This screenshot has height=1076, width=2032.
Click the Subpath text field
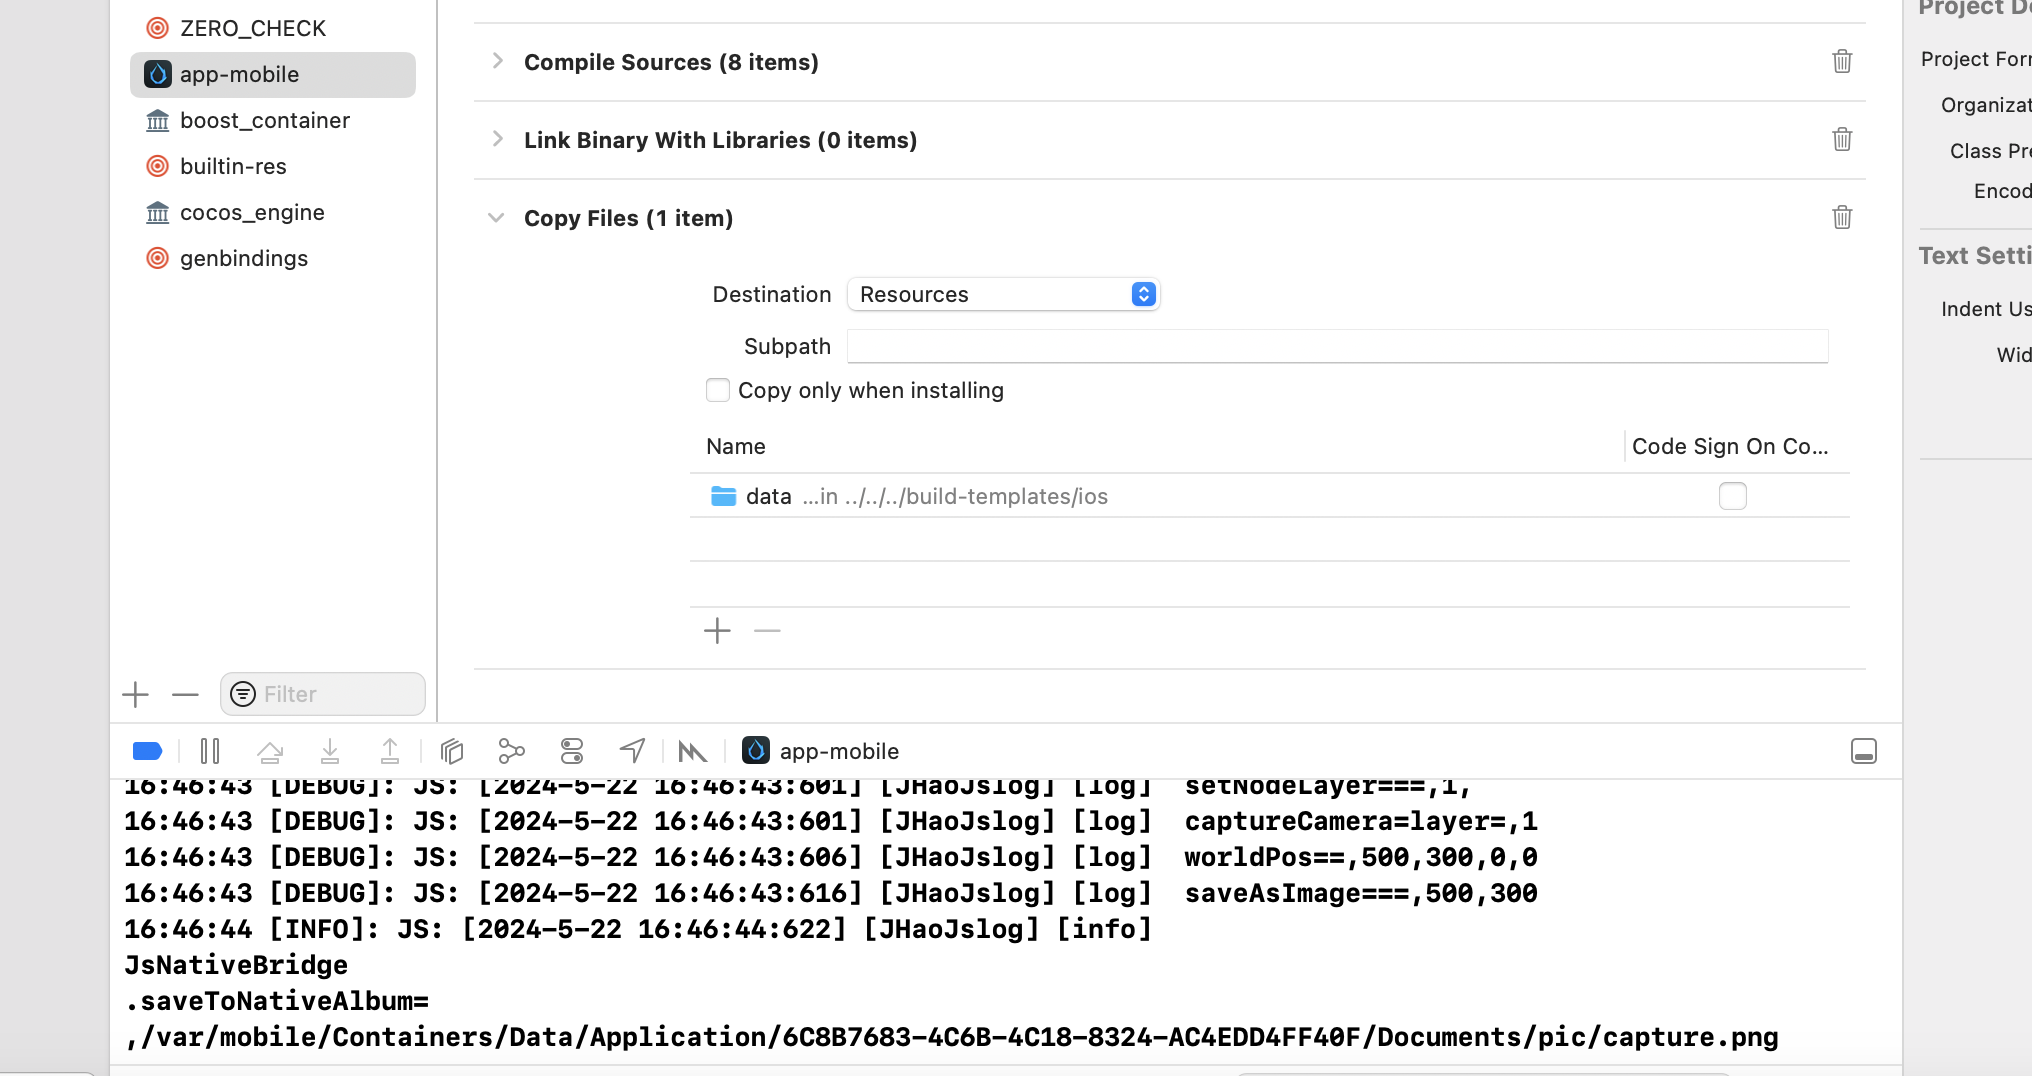coord(1337,346)
